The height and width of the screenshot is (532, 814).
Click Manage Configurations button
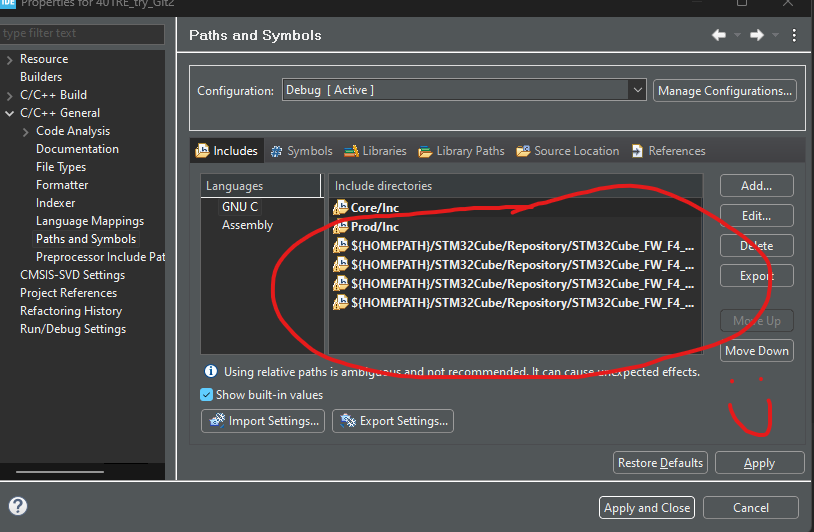(x=725, y=91)
